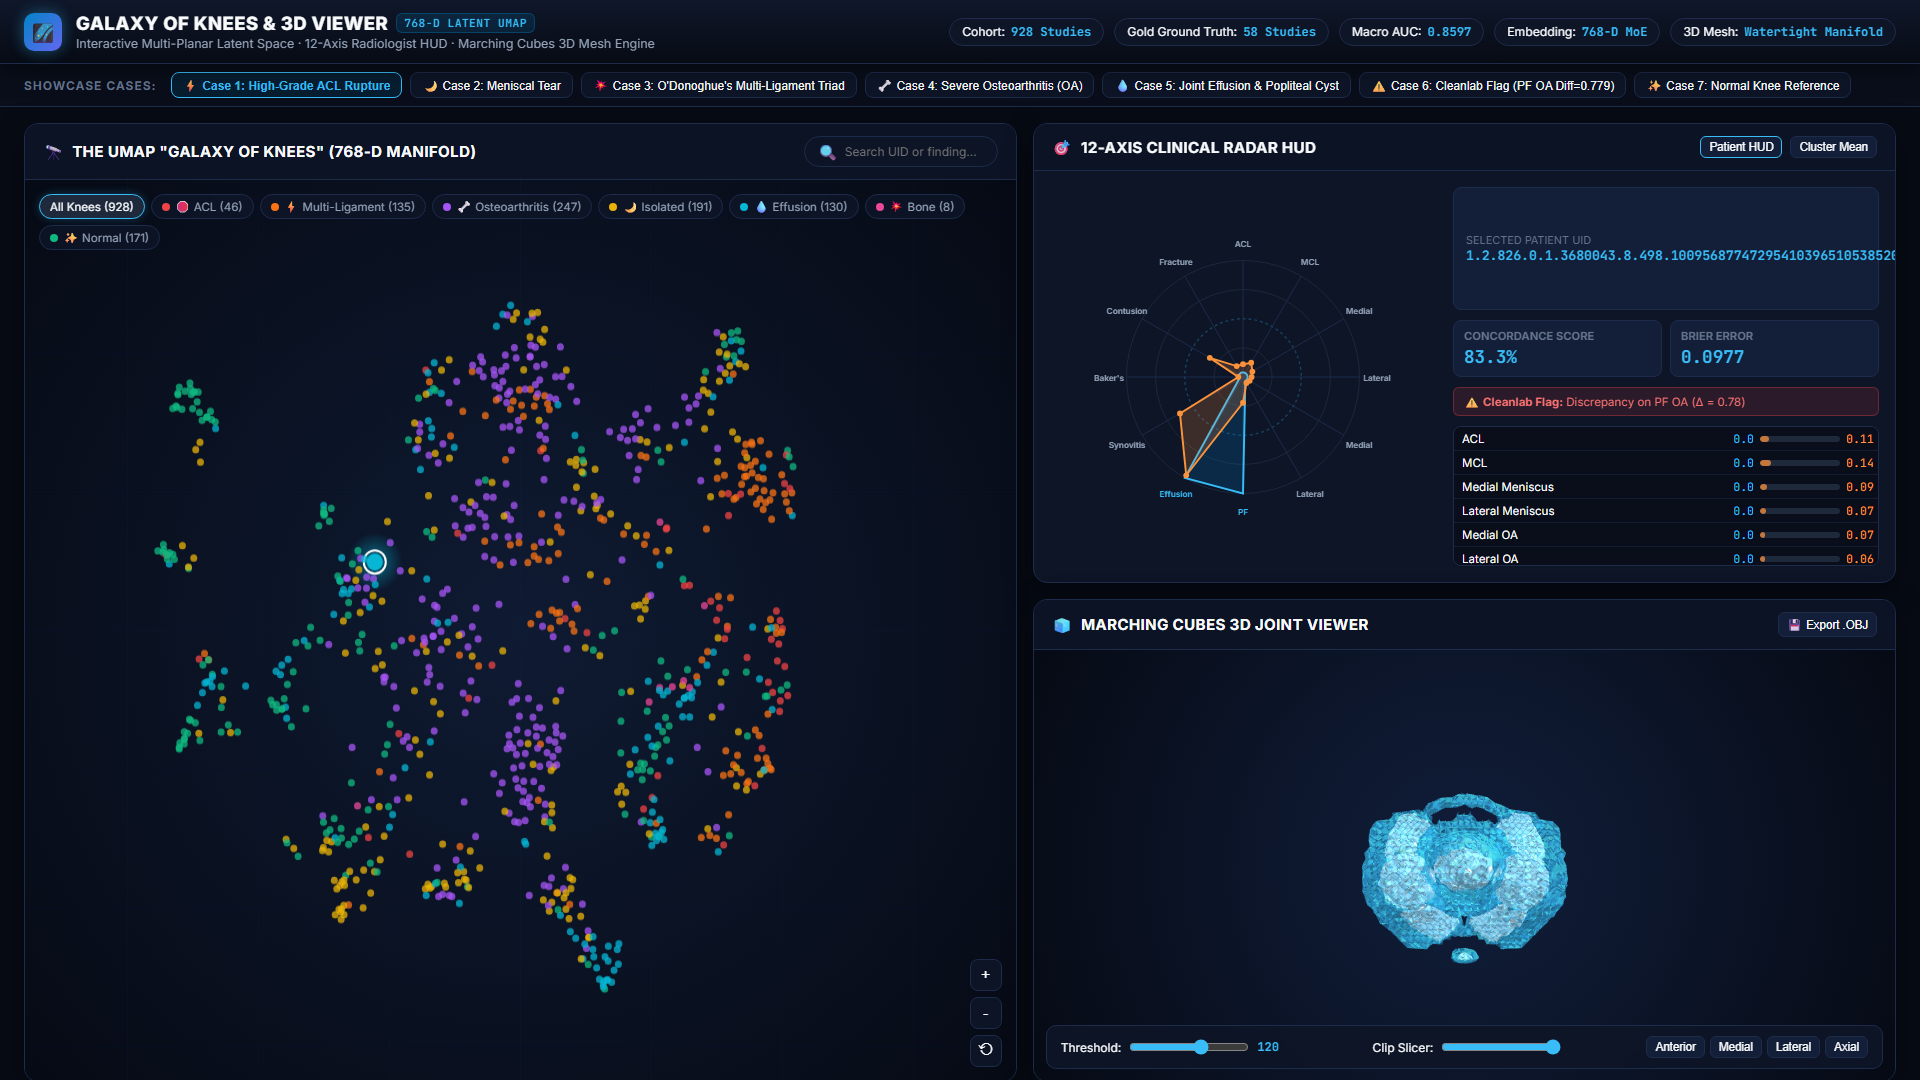The image size is (1920, 1080).
Task: Zoom out the UMAP with minus button
Action: click(985, 1013)
